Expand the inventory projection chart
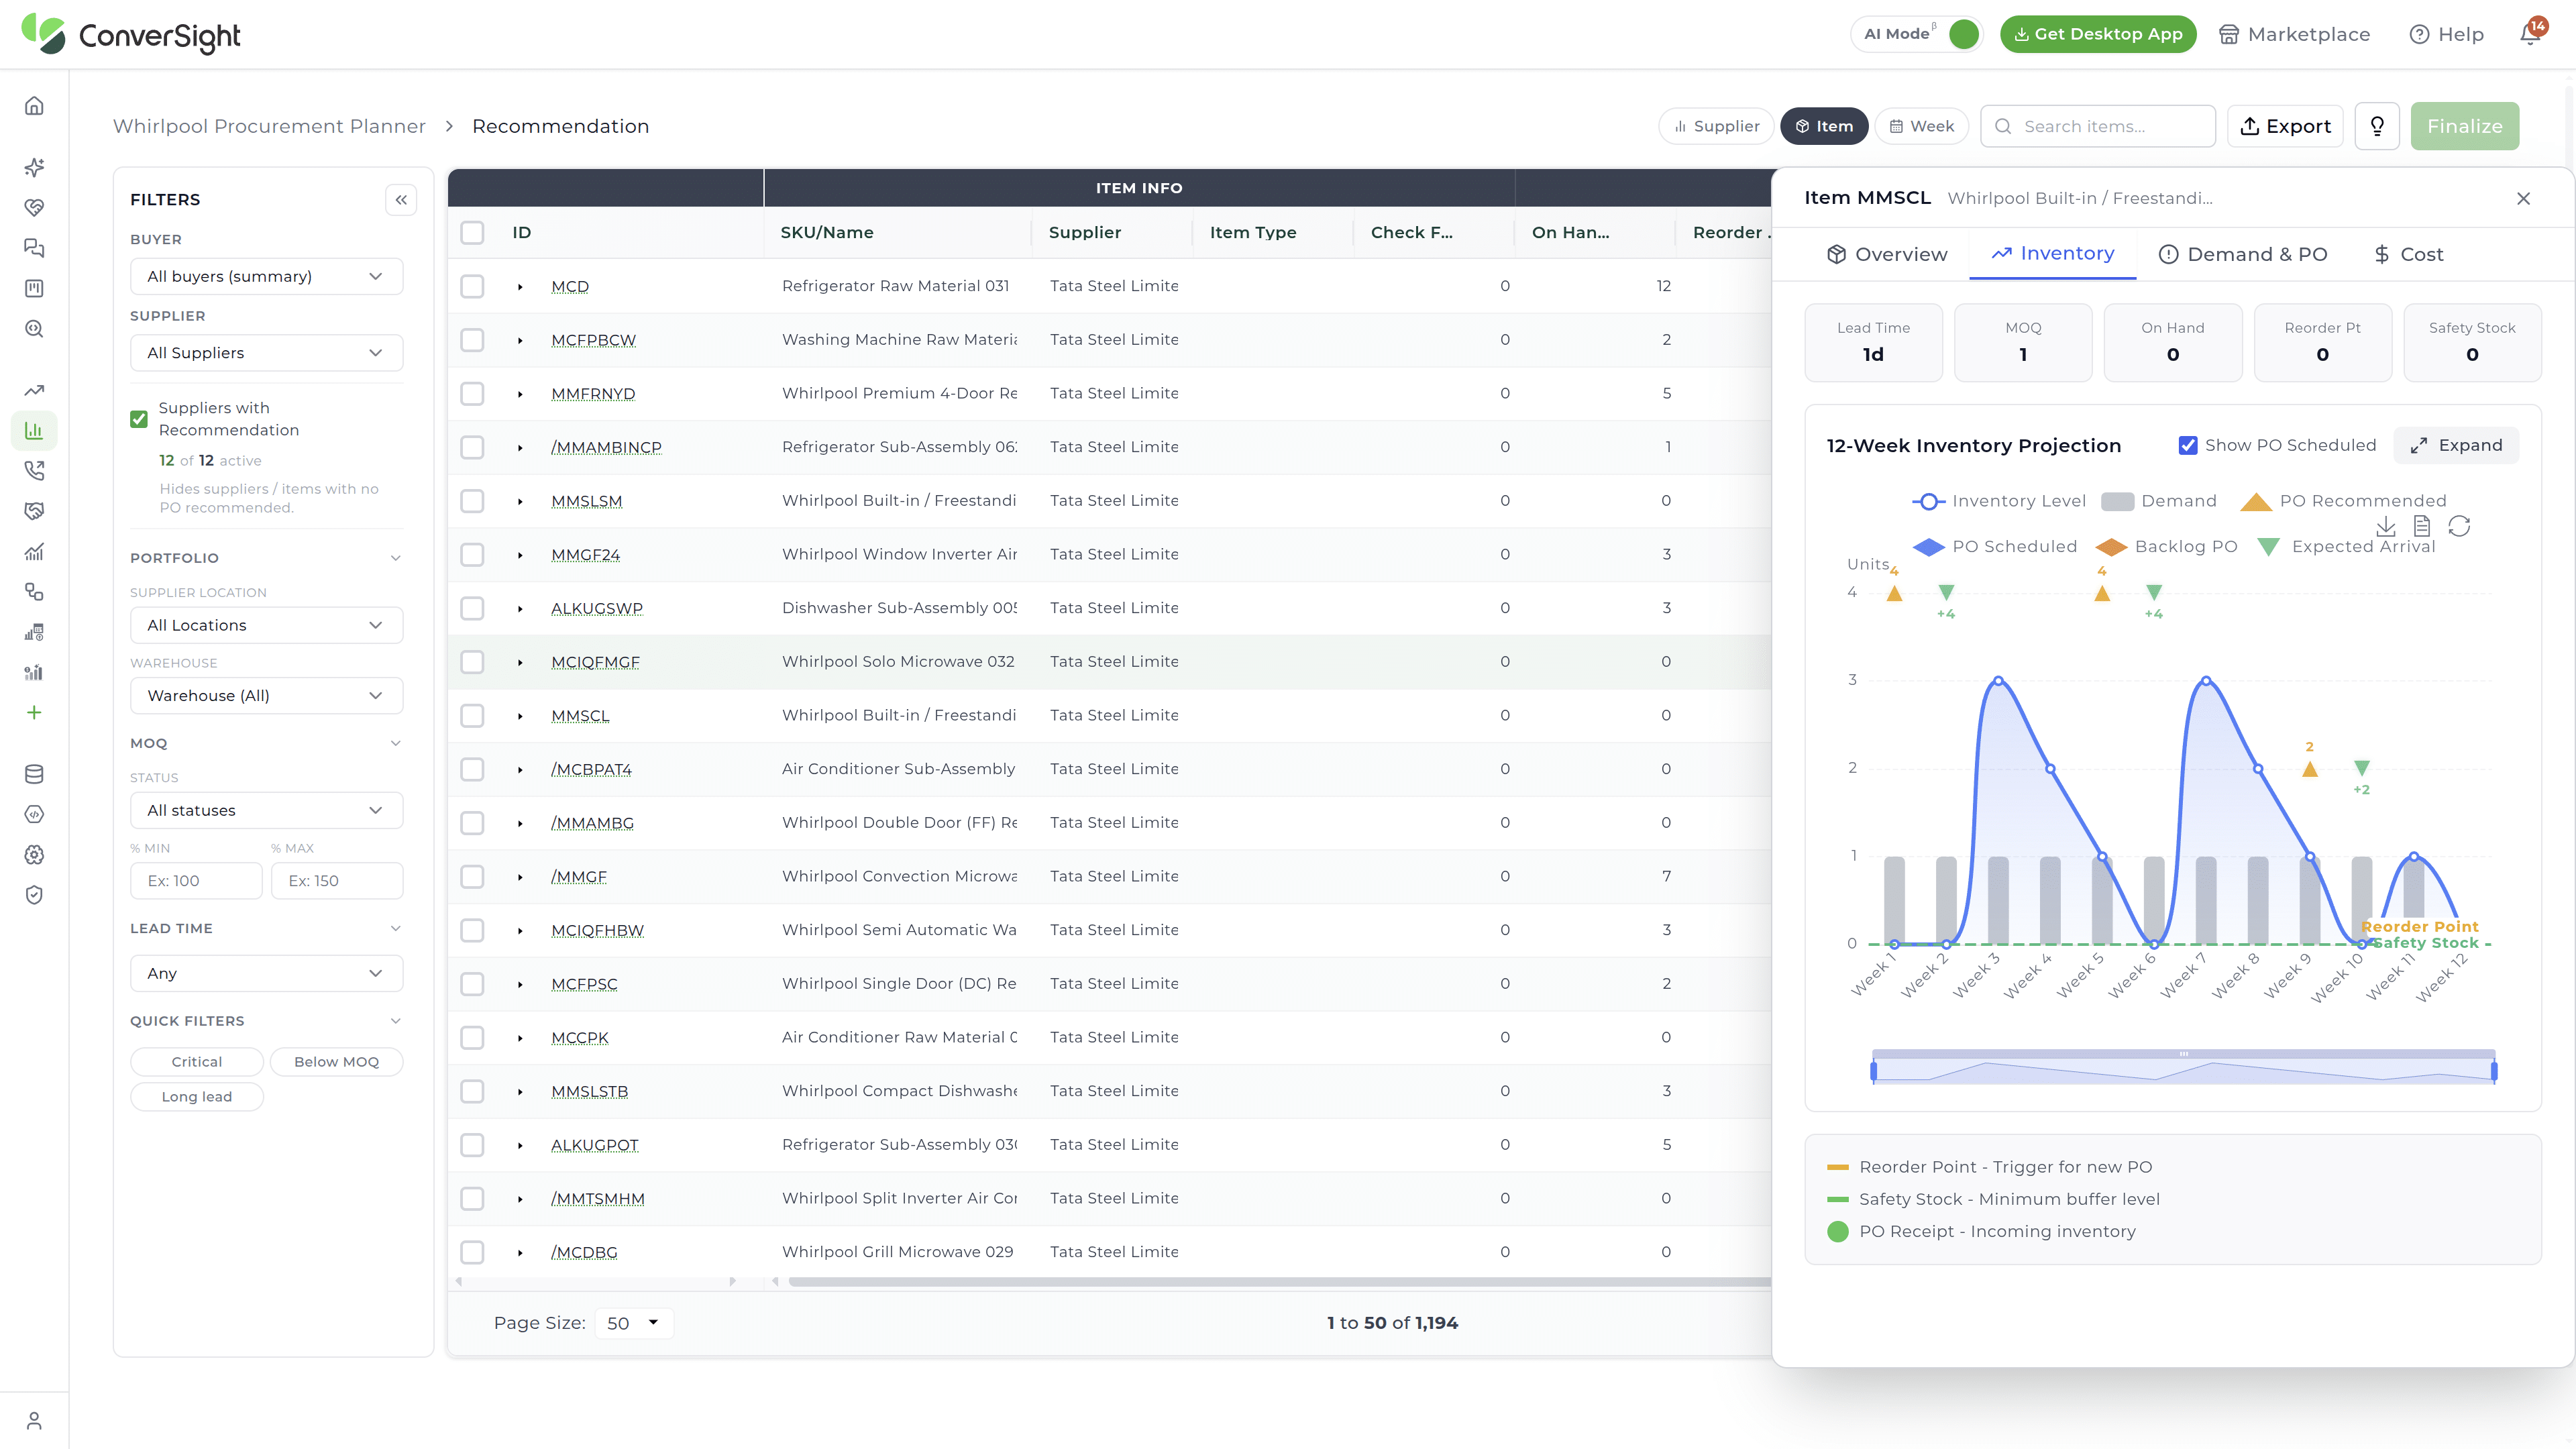This screenshot has width=2576, height=1449. 2455,445
